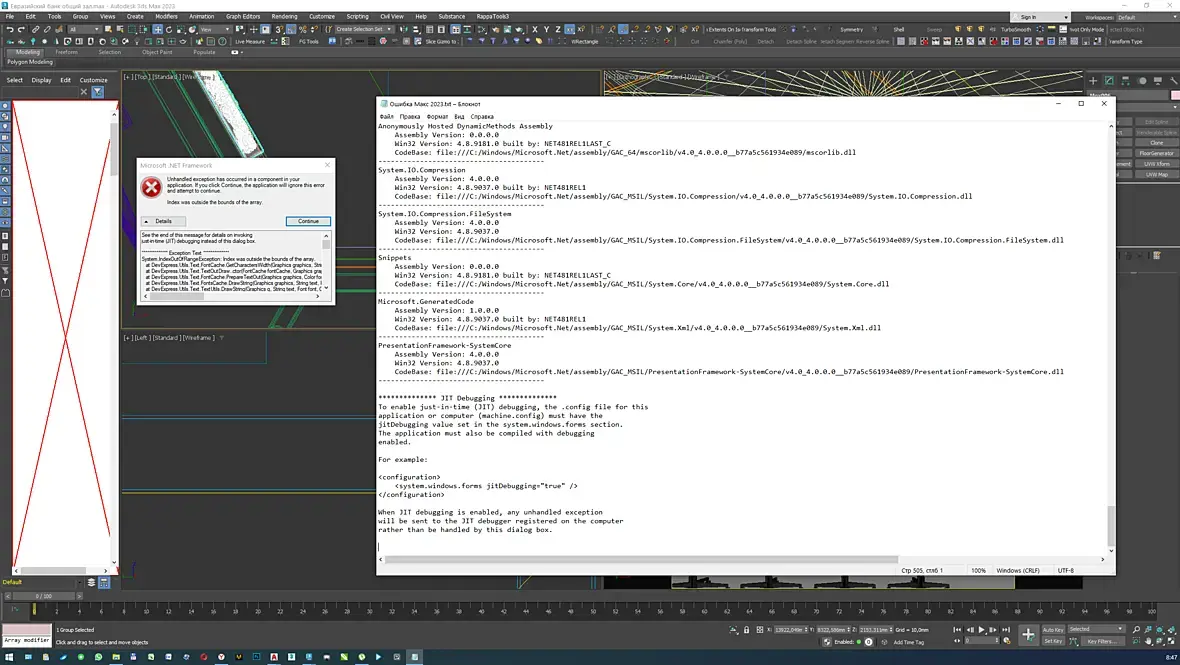Open the selection filter All dropdown
Viewport: 1180px width, 665px height.
tap(84, 29)
